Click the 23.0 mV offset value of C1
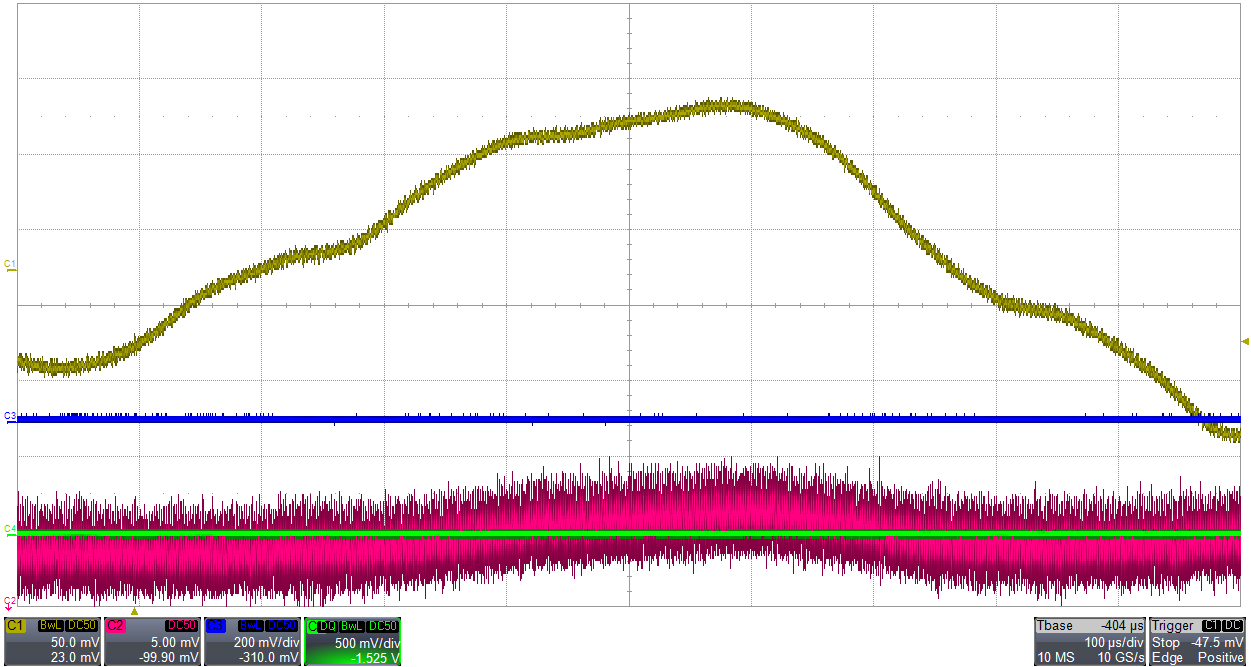Screen dimensions: 1251x667 click(75, 657)
